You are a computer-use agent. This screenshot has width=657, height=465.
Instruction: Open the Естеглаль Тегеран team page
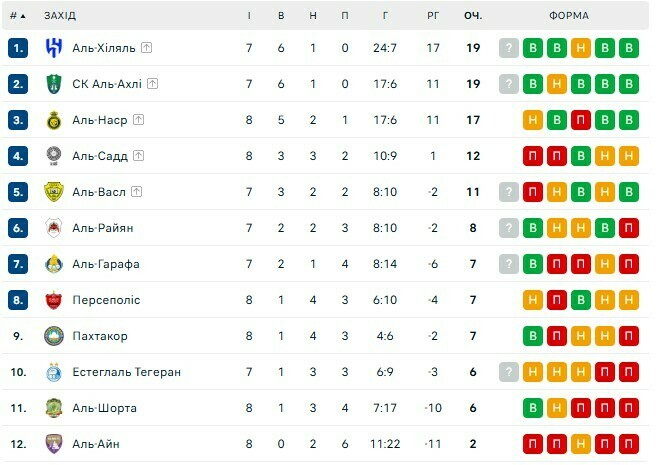126,372
